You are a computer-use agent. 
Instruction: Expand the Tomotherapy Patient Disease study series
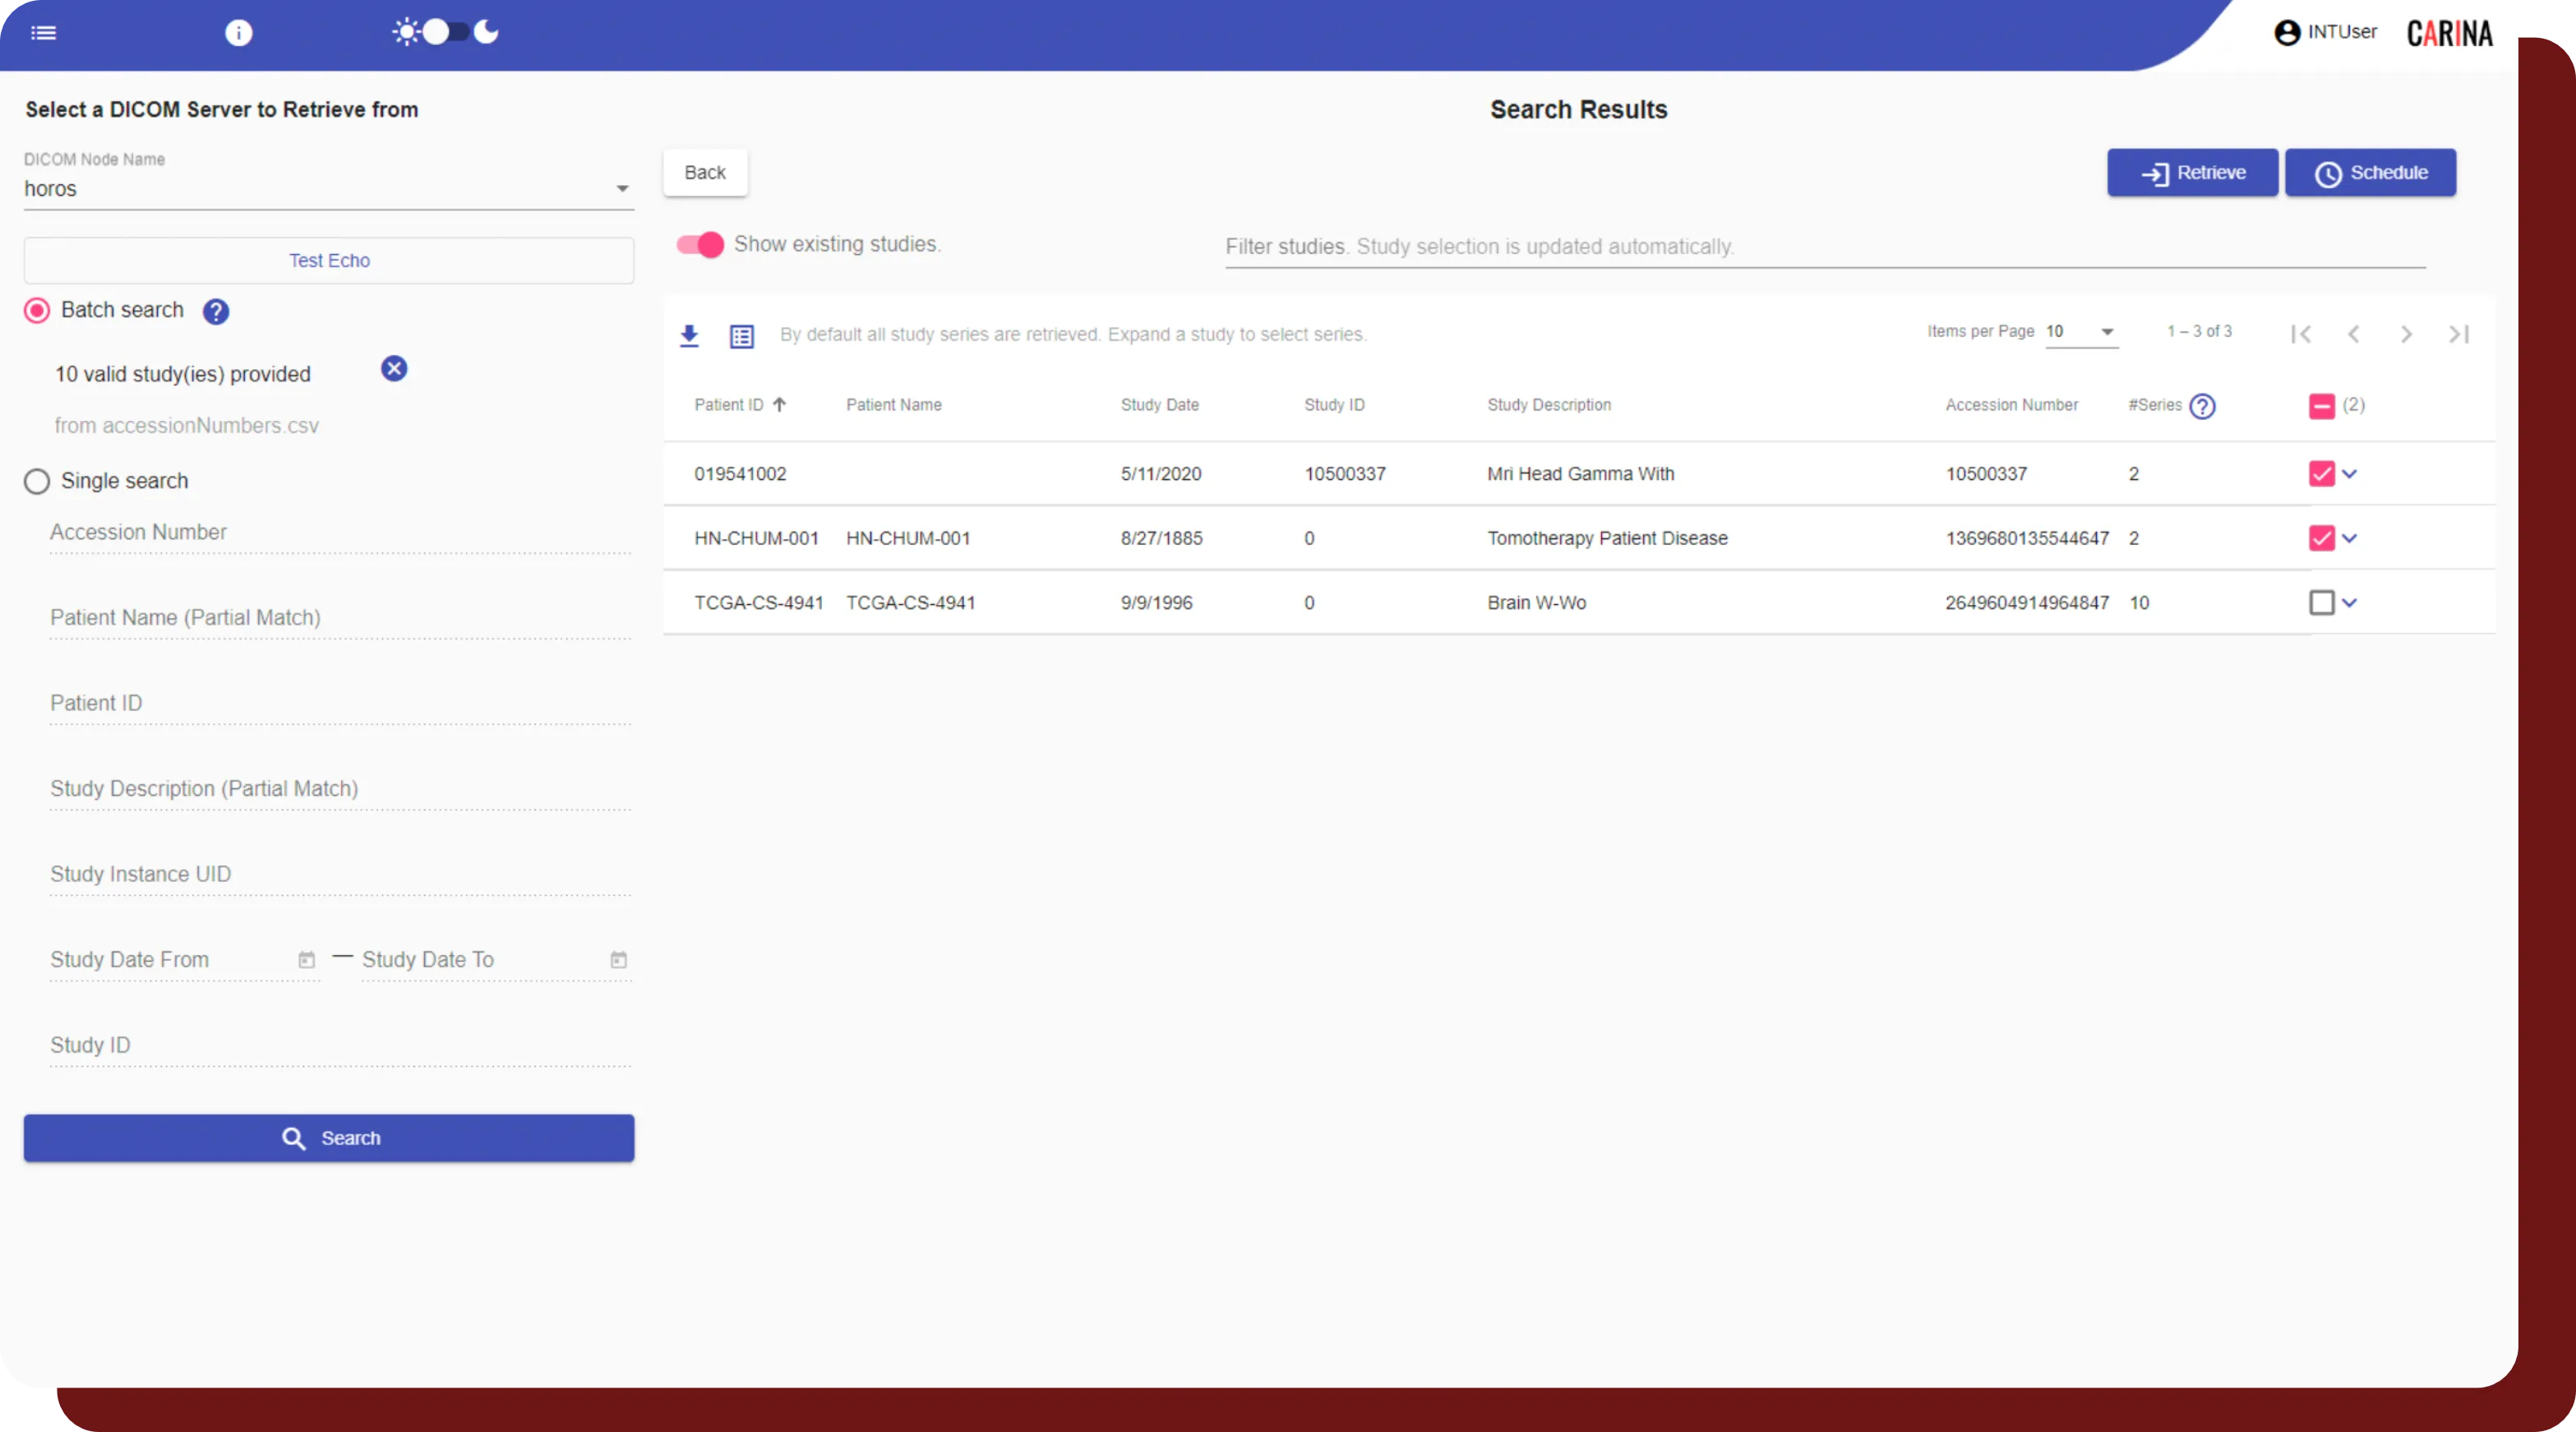(2352, 538)
